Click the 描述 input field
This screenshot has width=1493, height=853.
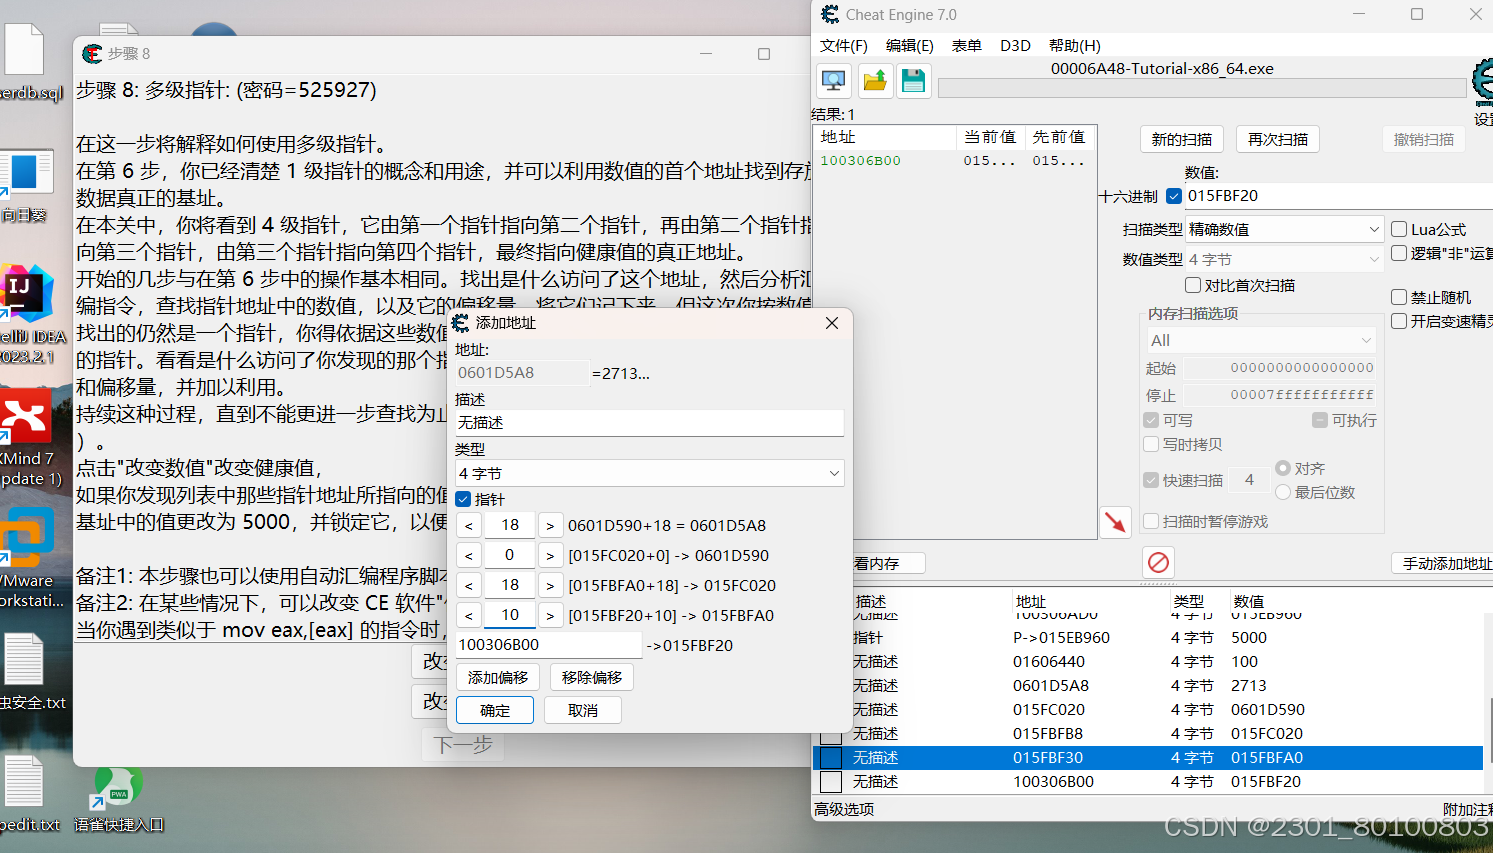[649, 423]
